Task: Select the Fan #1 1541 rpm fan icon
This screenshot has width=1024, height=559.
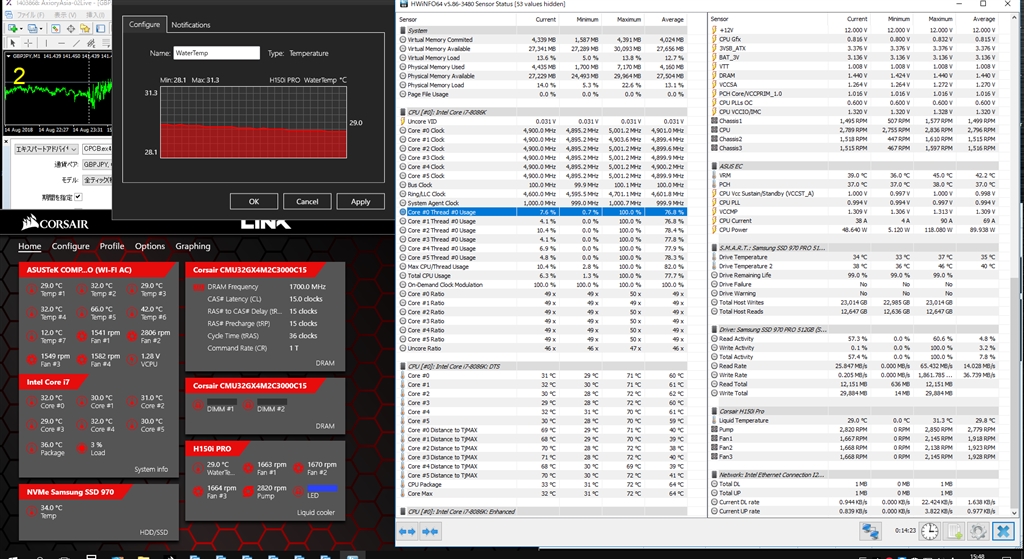Action: (82, 336)
